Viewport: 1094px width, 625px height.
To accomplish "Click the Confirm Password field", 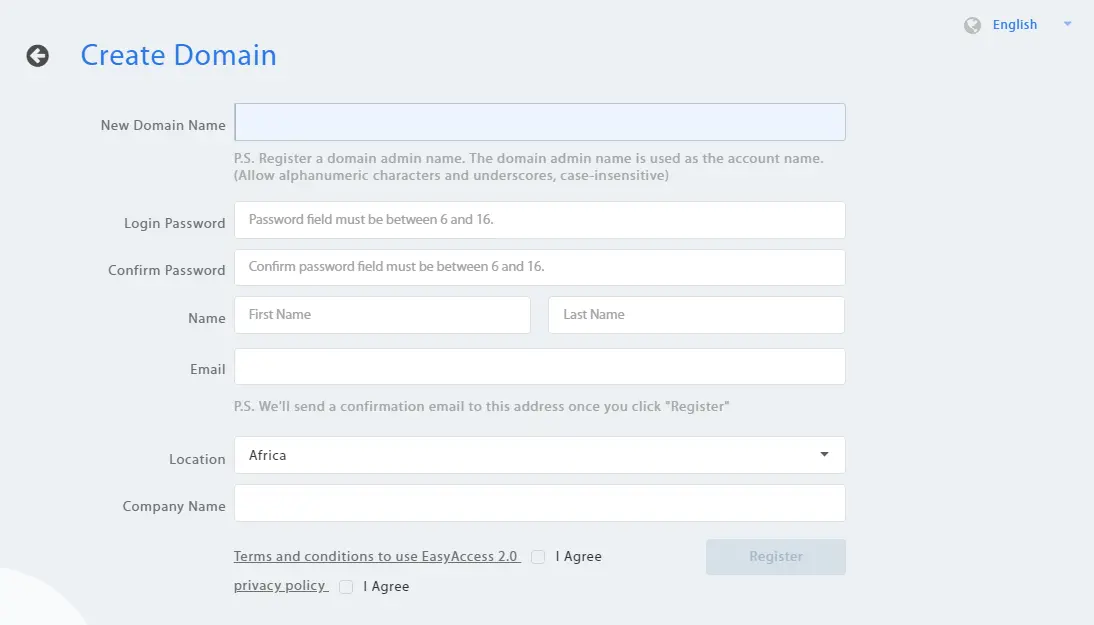I will pyautogui.click(x=539, y=267).
